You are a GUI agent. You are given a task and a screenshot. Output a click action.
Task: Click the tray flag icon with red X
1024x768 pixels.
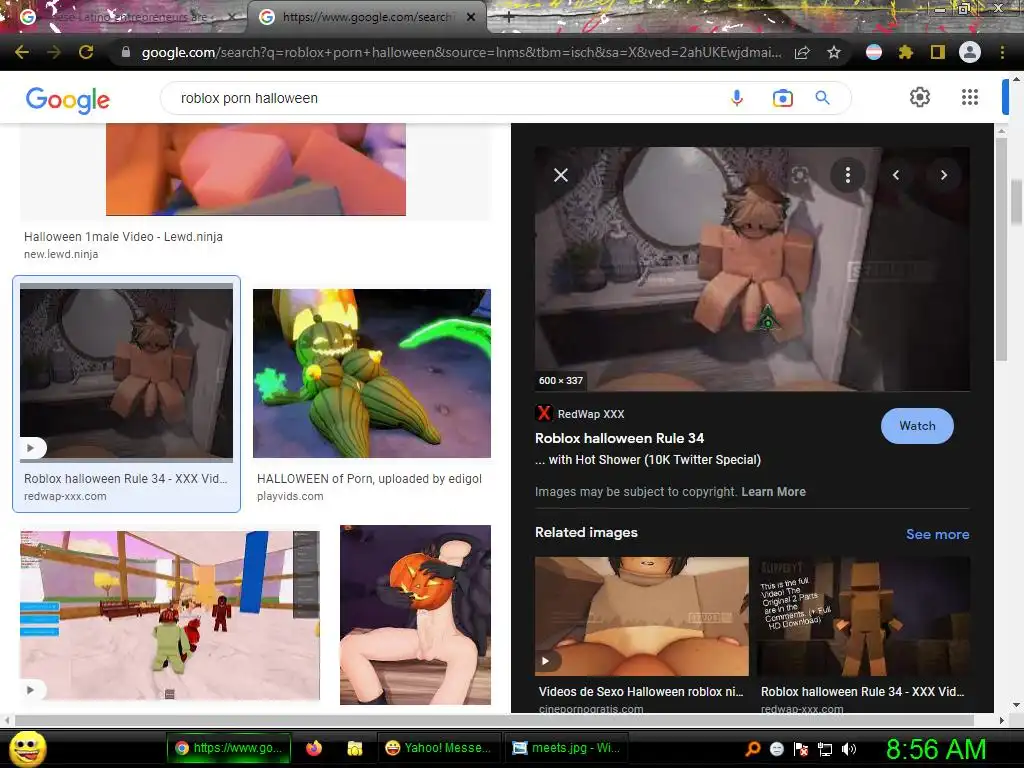(801, 749)
